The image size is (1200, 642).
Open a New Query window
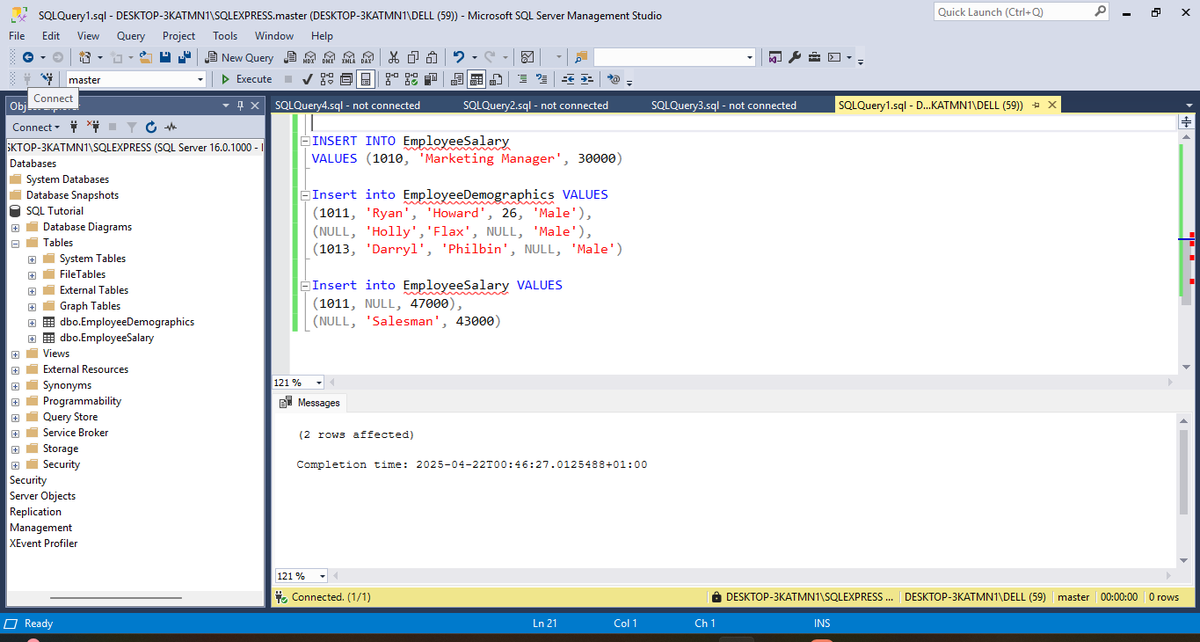tap(239, 57)
